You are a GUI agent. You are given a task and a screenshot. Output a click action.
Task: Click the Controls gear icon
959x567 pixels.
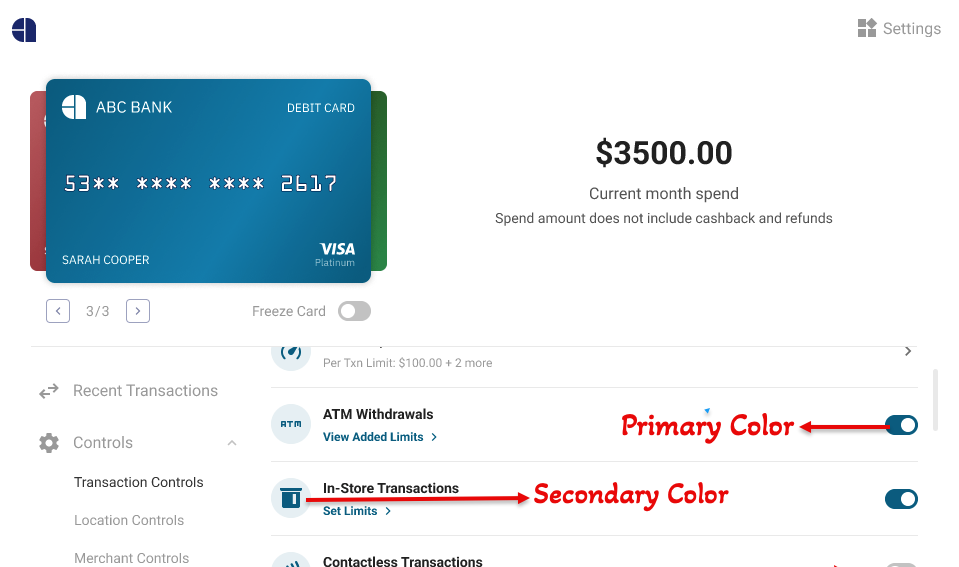pyautogui.click(x=49, y=443)
